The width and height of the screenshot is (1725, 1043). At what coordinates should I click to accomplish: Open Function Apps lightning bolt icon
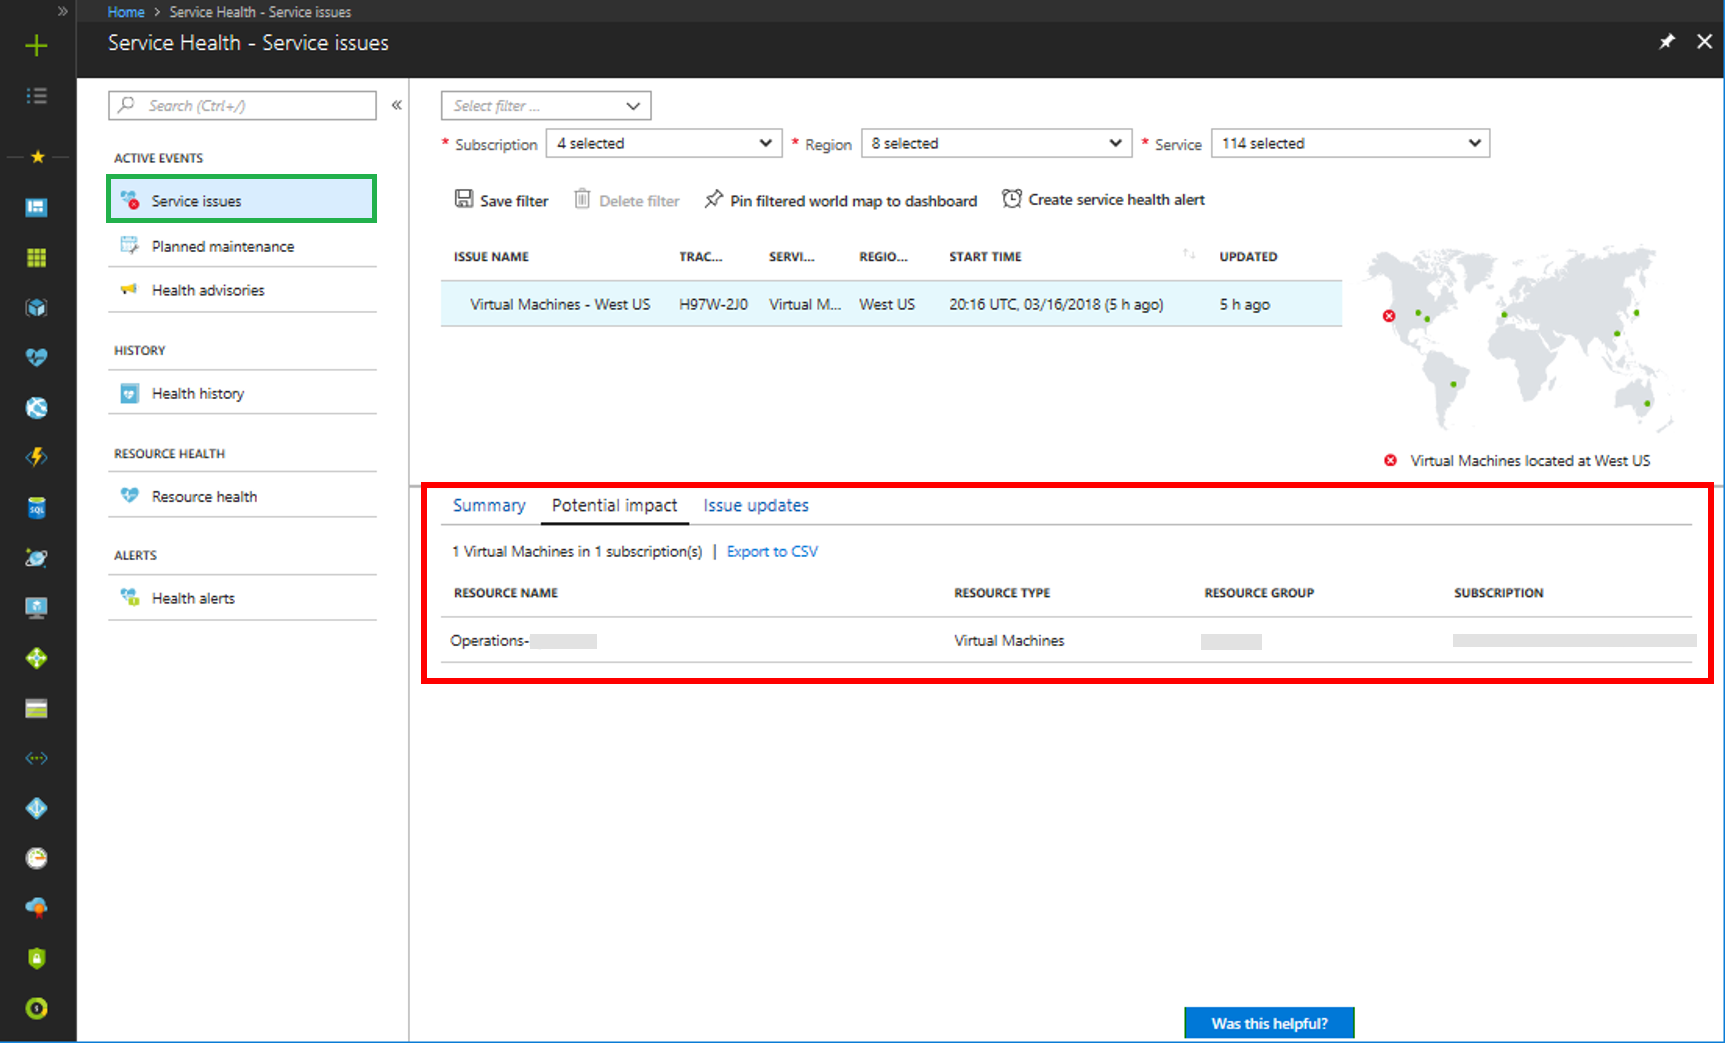pyautogui.click(x=36, y=457)
